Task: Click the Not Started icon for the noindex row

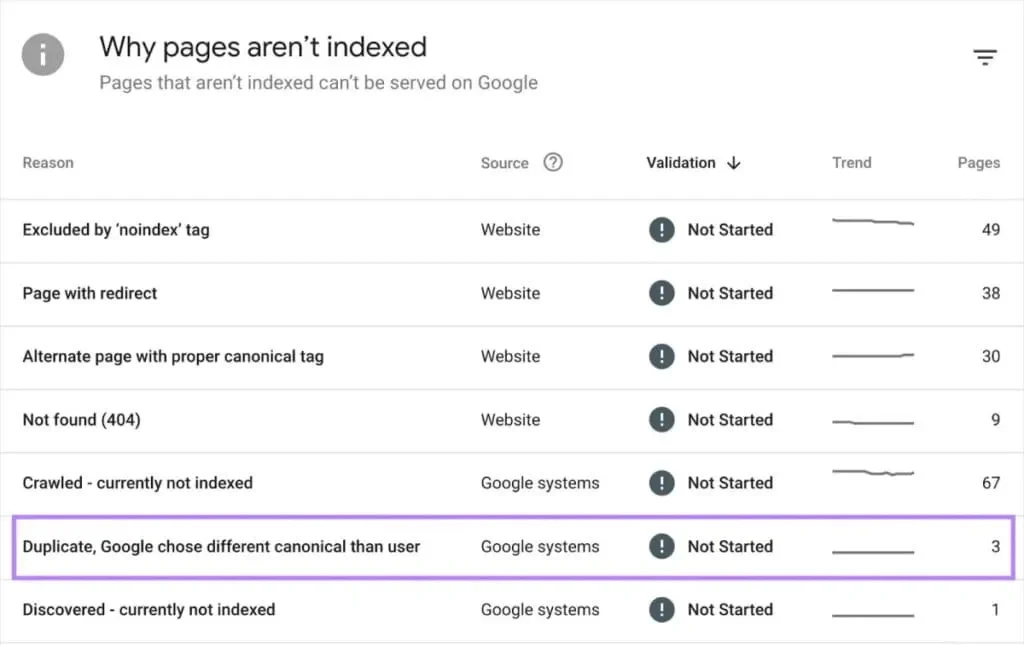Action: coord(662,229)
